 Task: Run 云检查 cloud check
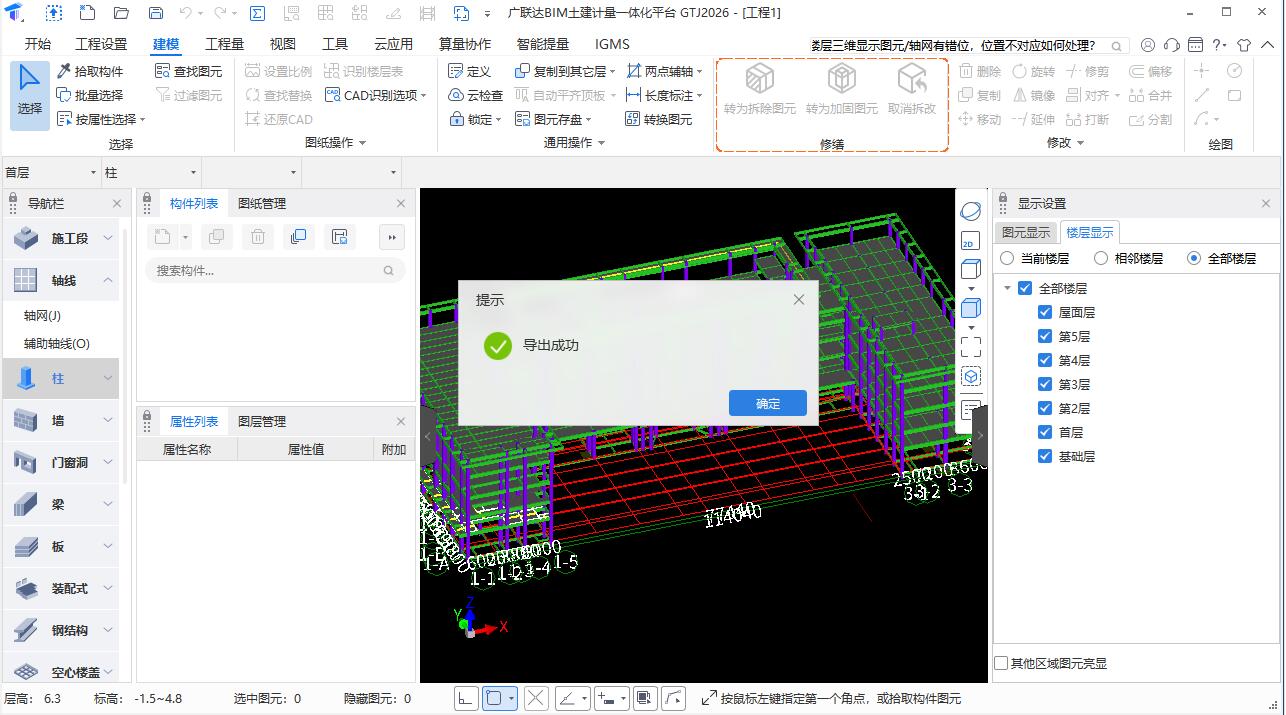(x=476, y=95)
